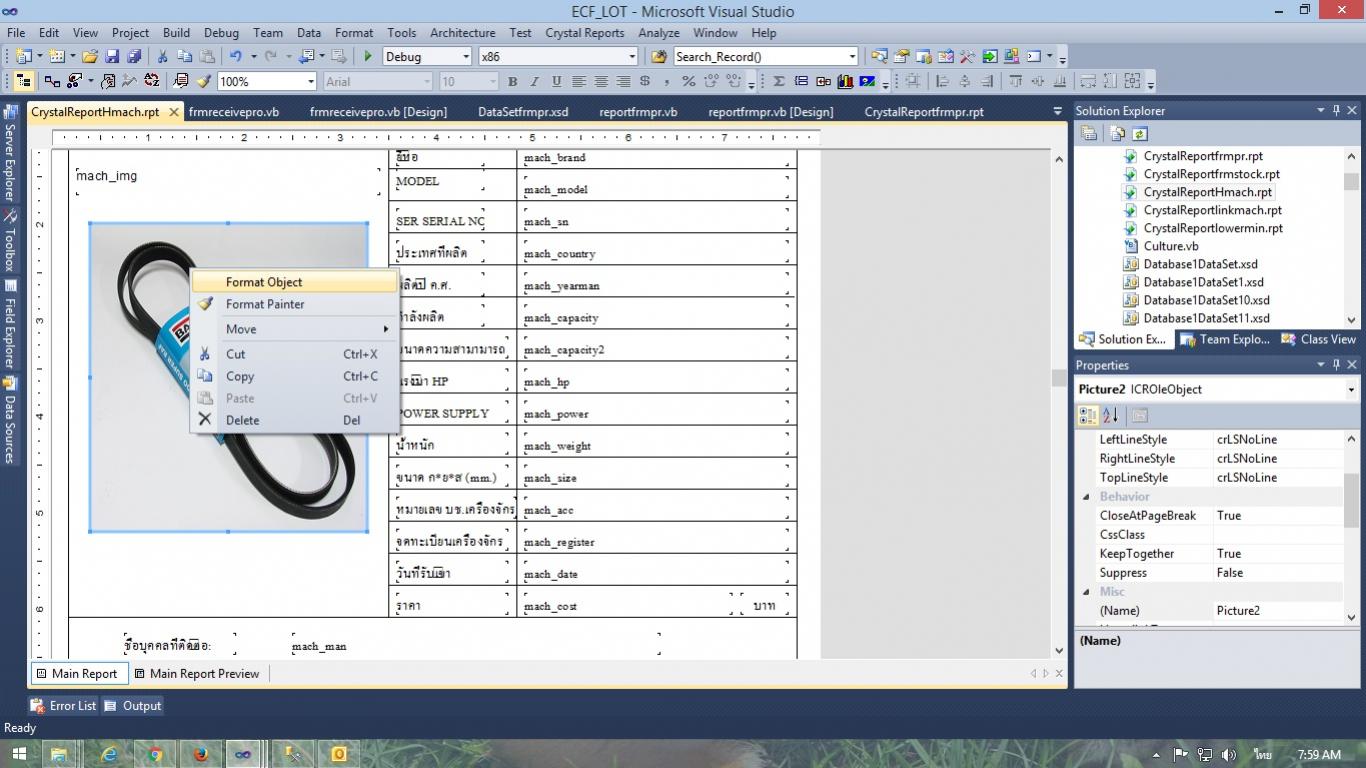Click the Undo arrow icon
This screenshot has height=768, width=1366.
[x=236, y=57]
